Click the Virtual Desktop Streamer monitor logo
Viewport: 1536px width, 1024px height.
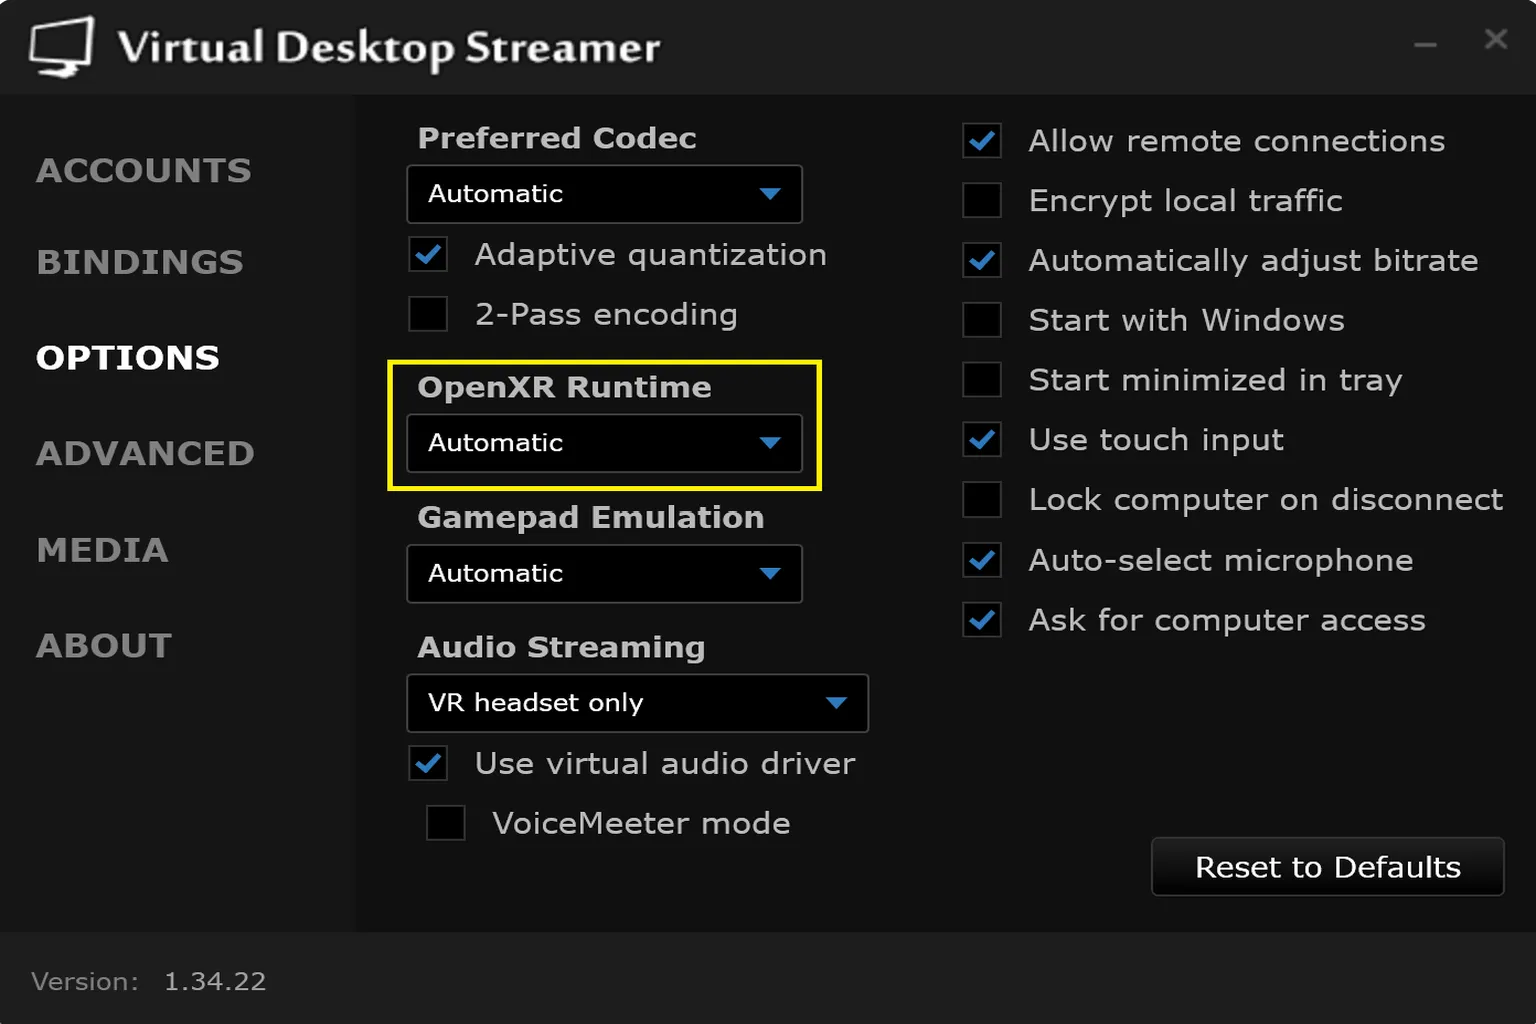pyautogui.click(x=61, y=47)
